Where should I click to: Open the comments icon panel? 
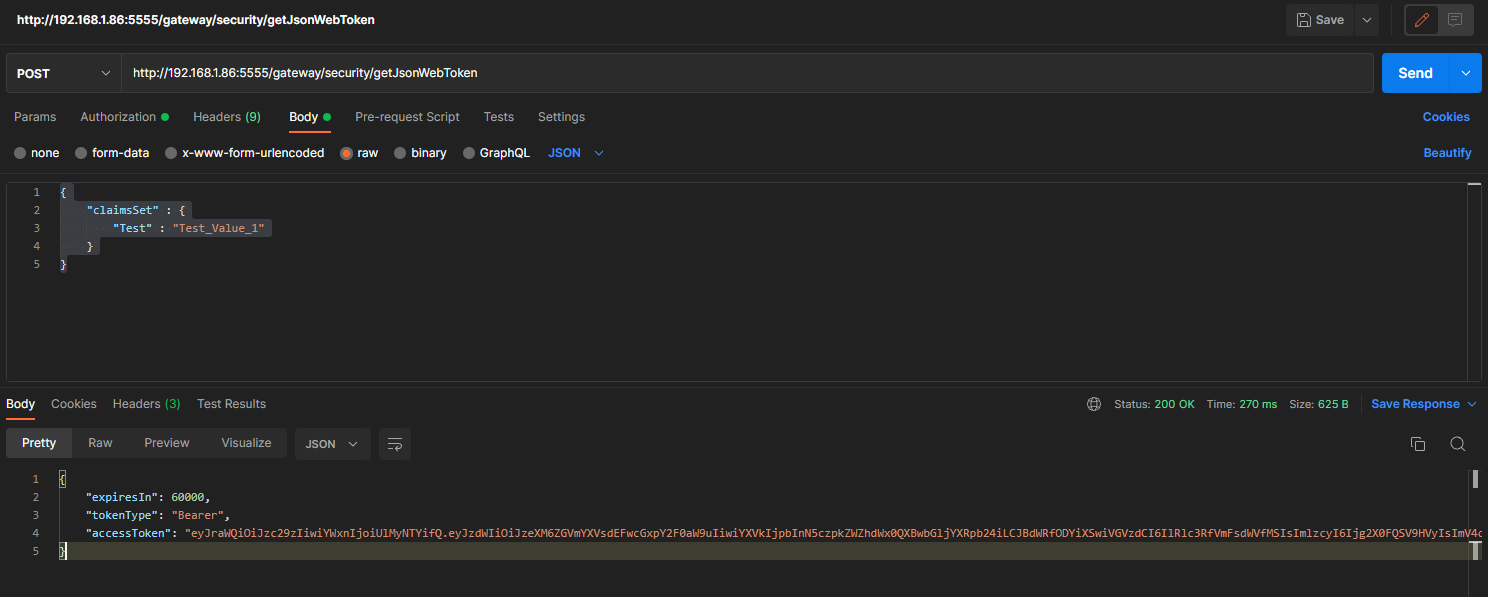(x=1454, y=20)
